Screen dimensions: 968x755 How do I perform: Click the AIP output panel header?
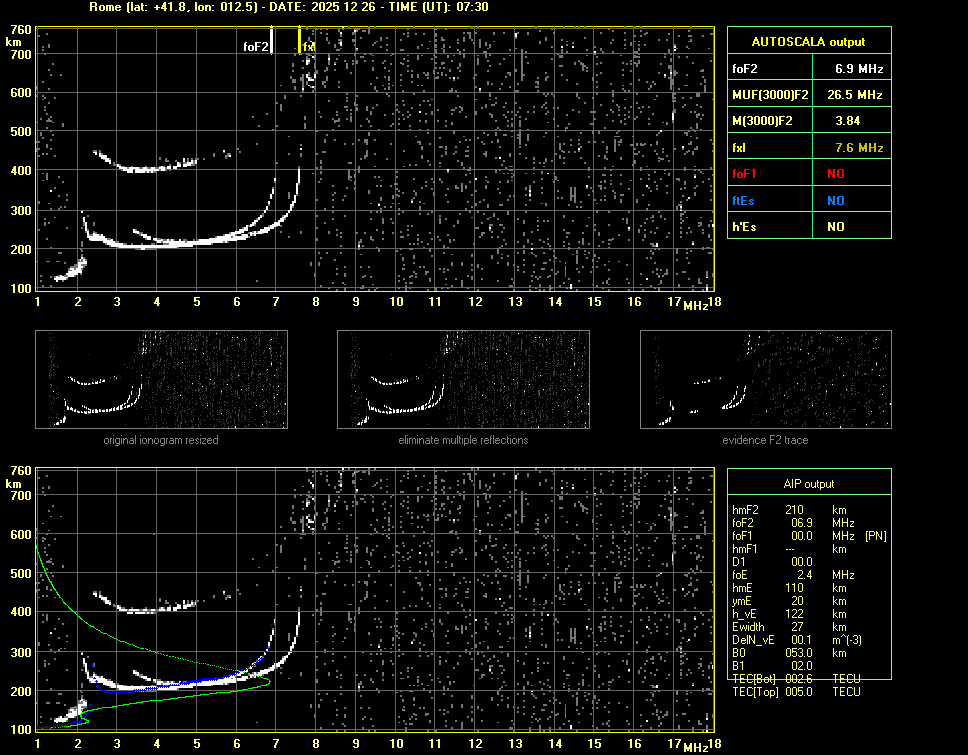(x=808, y=484)
